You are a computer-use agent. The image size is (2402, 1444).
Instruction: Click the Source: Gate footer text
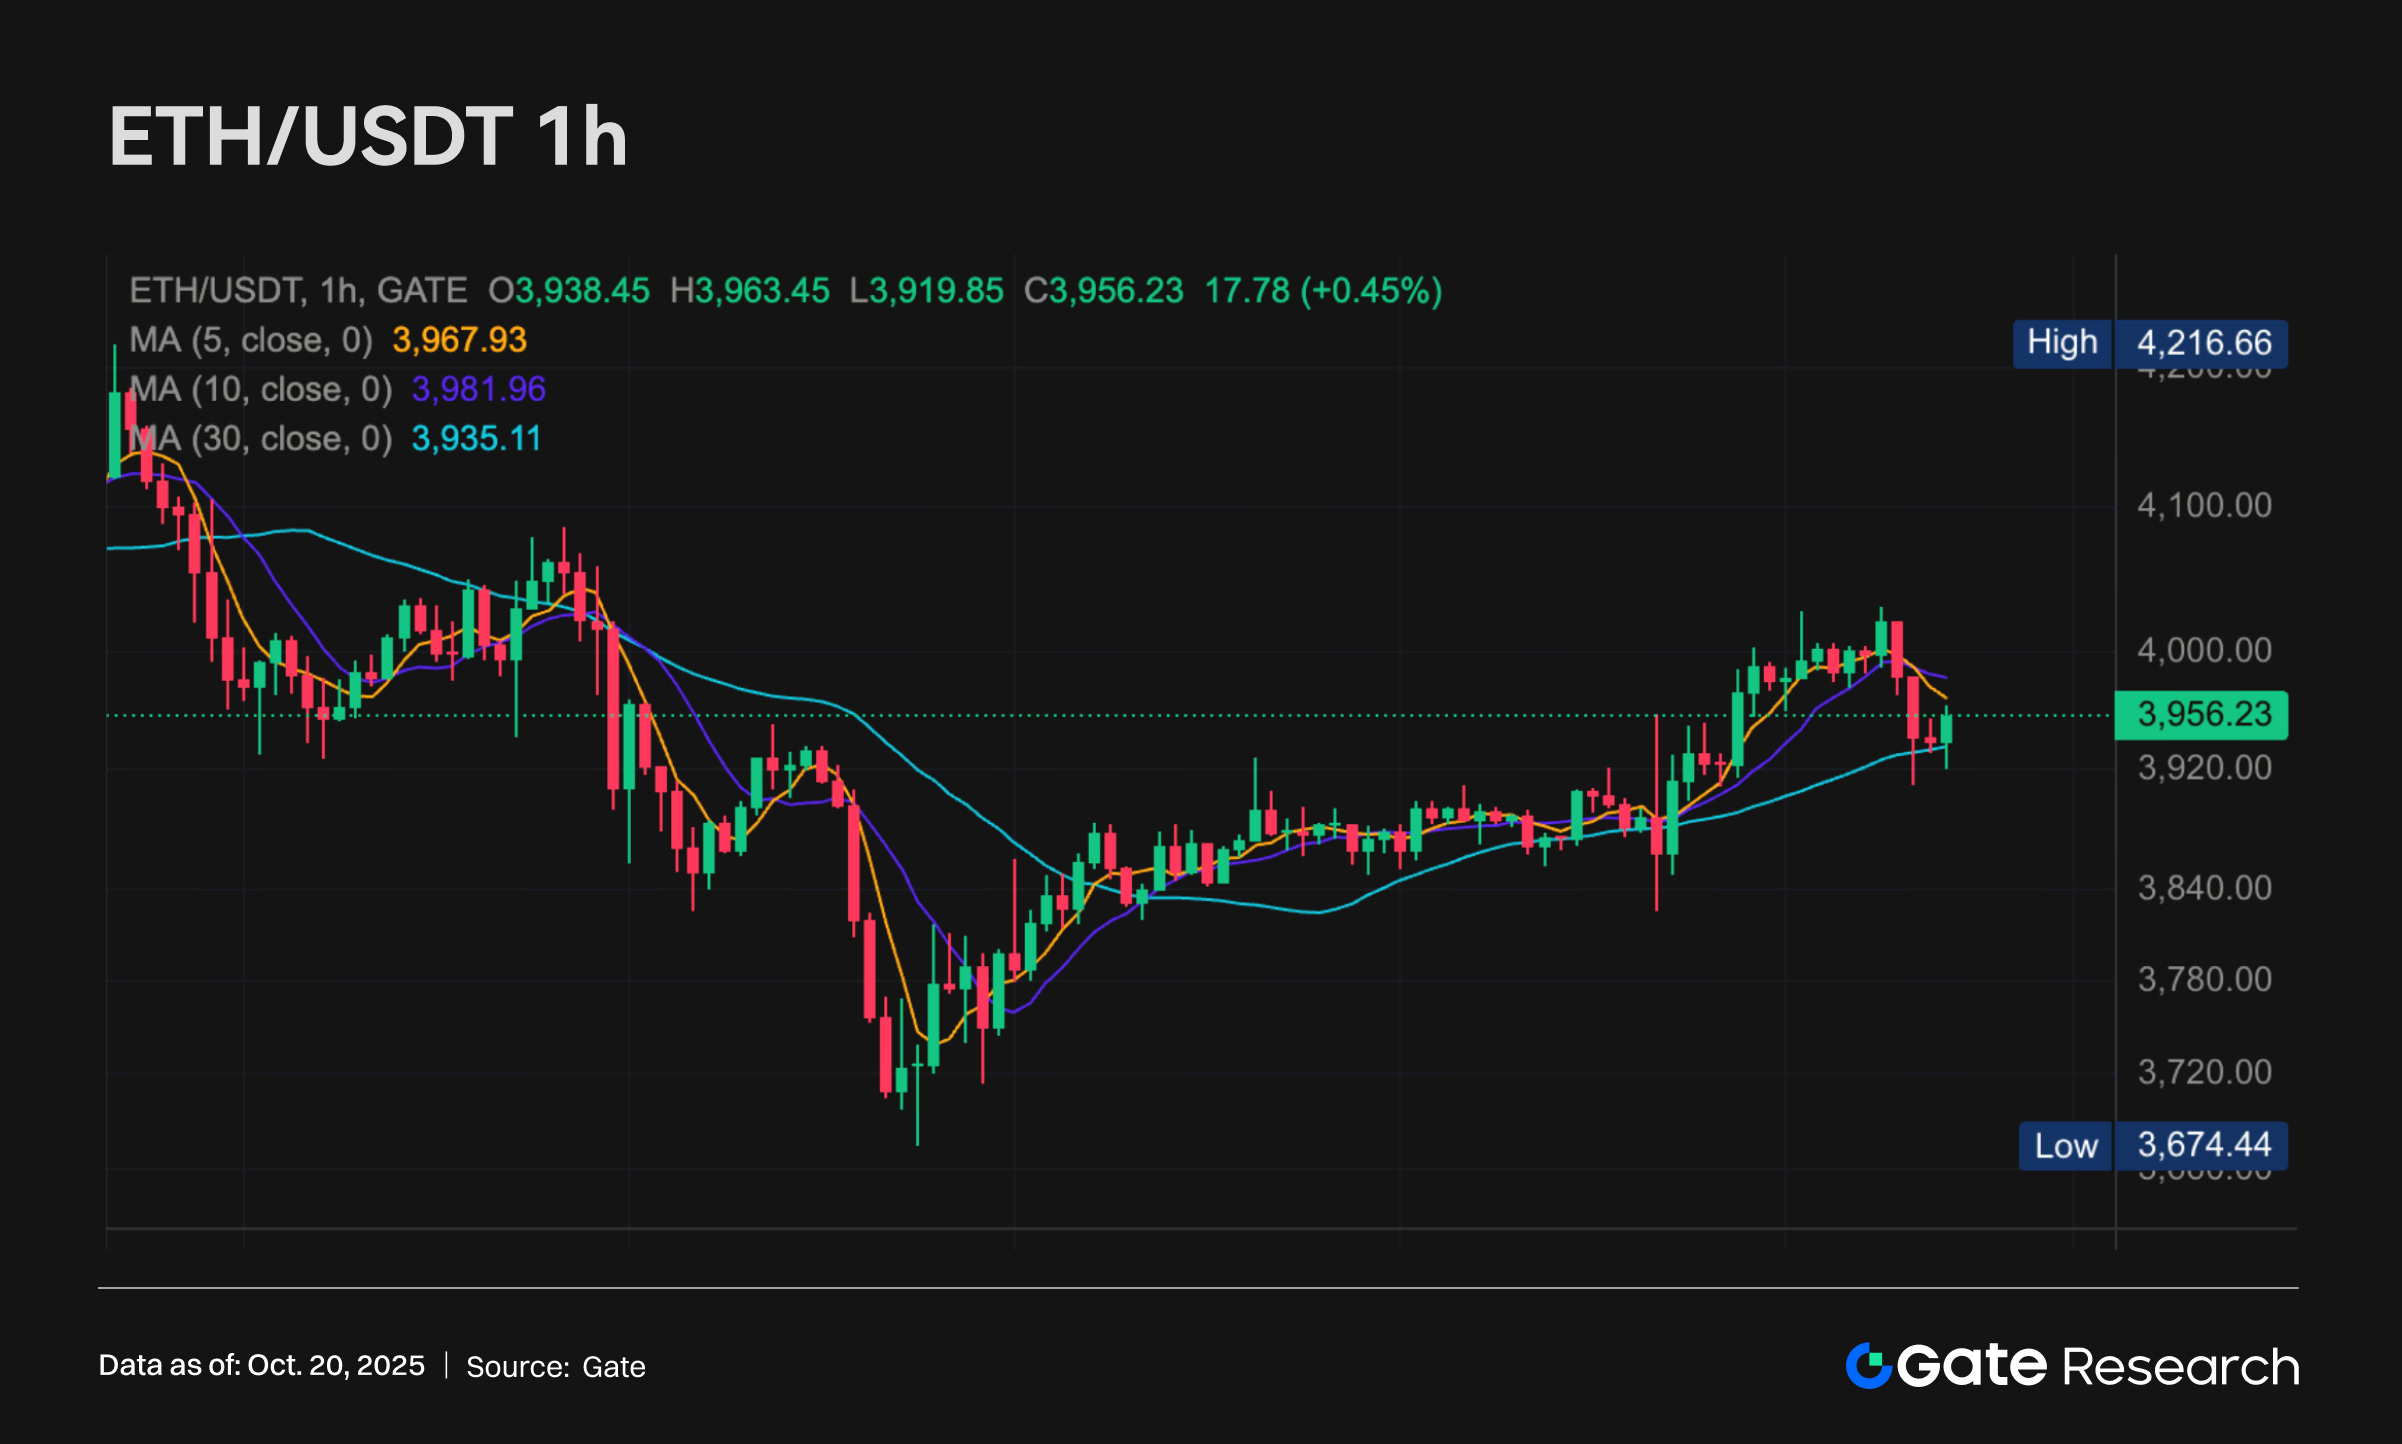tap(556, 1367)
